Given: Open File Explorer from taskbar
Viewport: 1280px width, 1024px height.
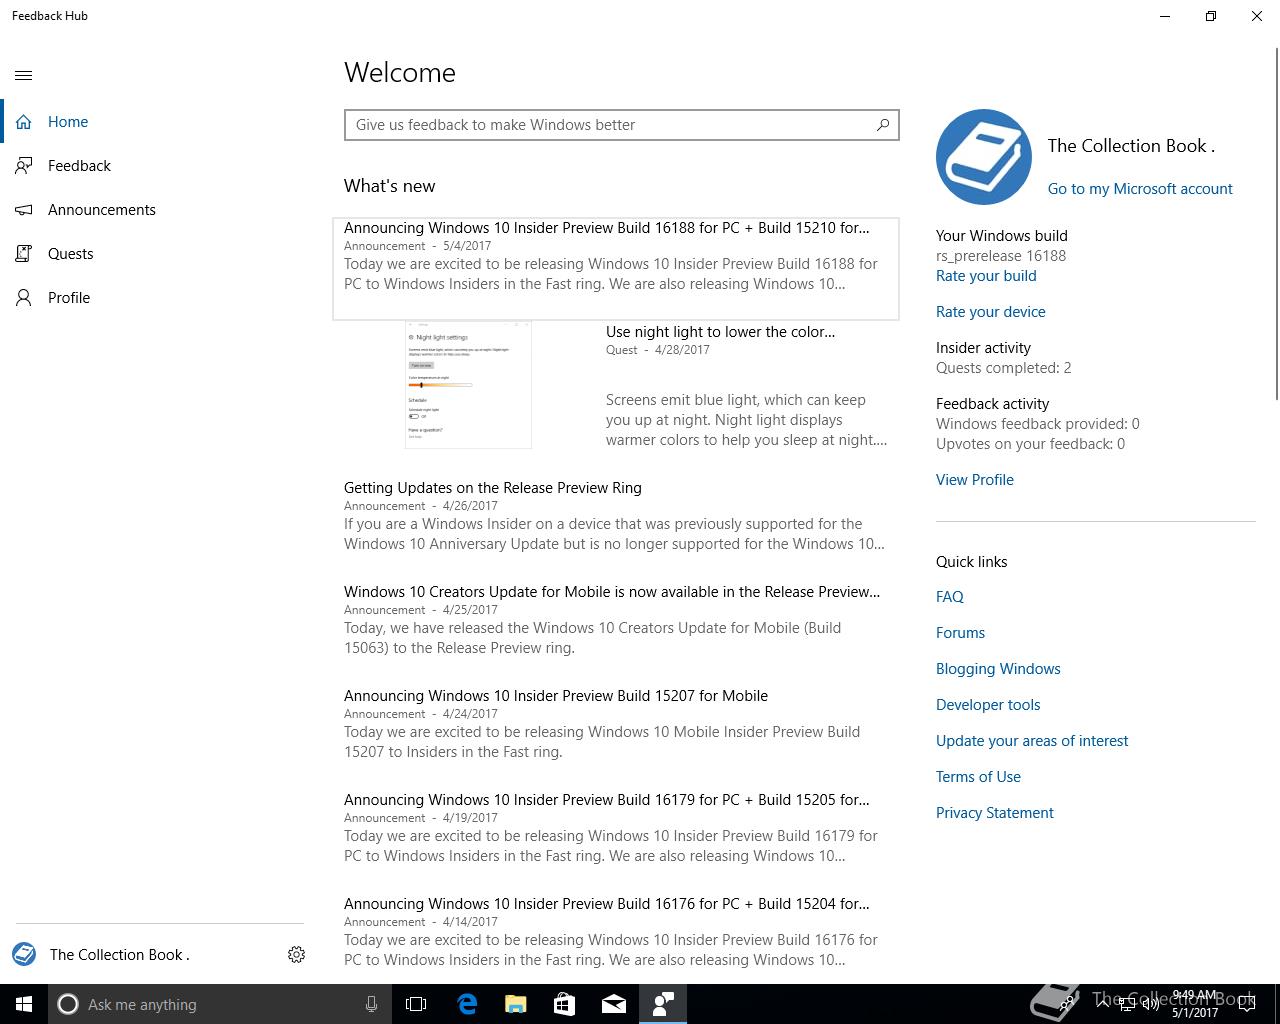Looking at the screenshot, I should pos(516,1004).
